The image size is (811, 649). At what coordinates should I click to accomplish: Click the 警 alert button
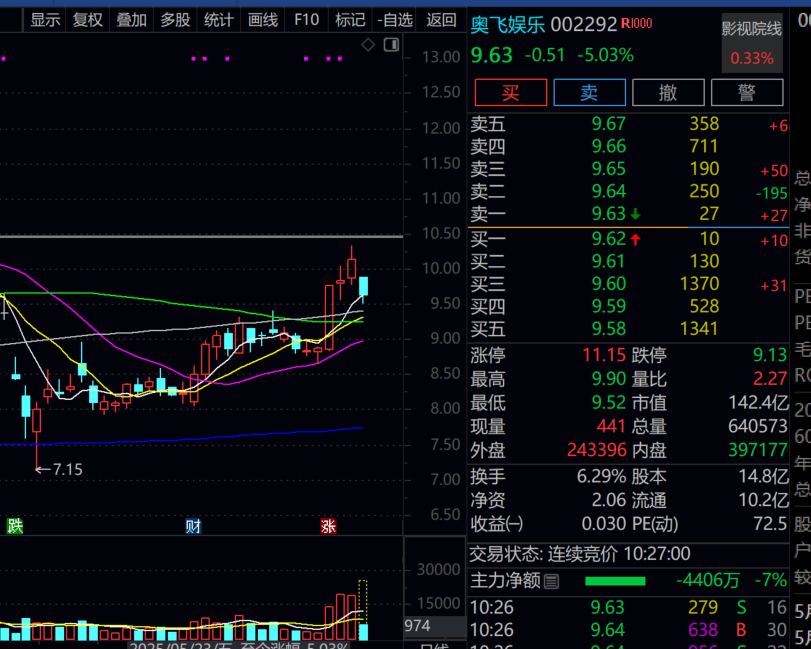coord(747,93)
